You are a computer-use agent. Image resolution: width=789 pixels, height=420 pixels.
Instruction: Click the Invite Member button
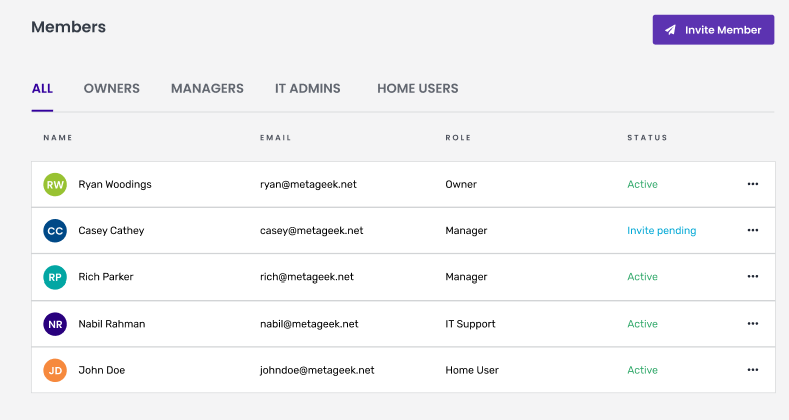[x=713, y=30]
